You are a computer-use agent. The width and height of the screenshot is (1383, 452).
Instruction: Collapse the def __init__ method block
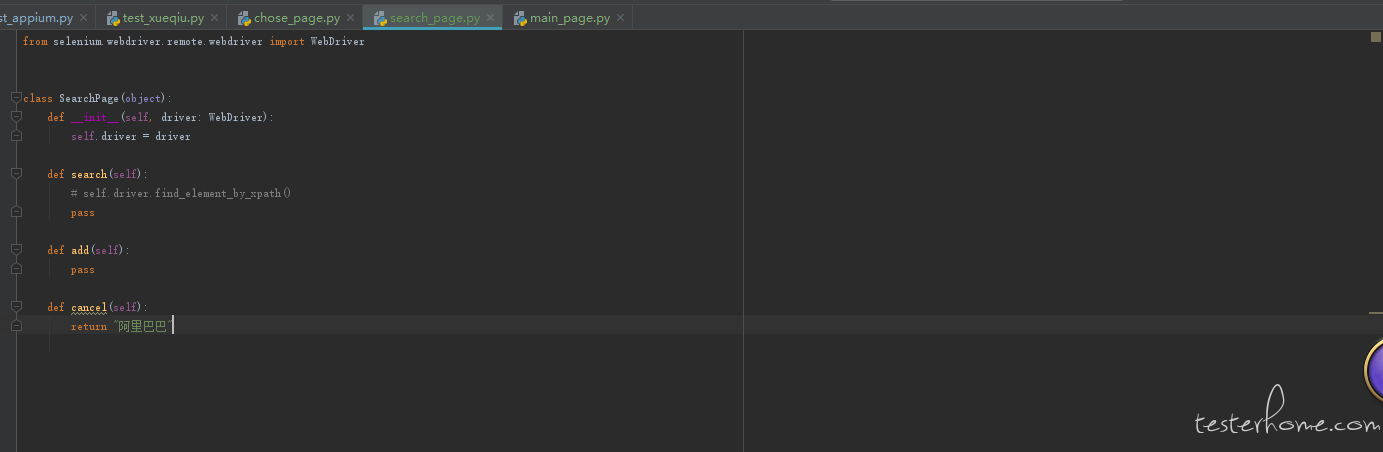(16, 117)
